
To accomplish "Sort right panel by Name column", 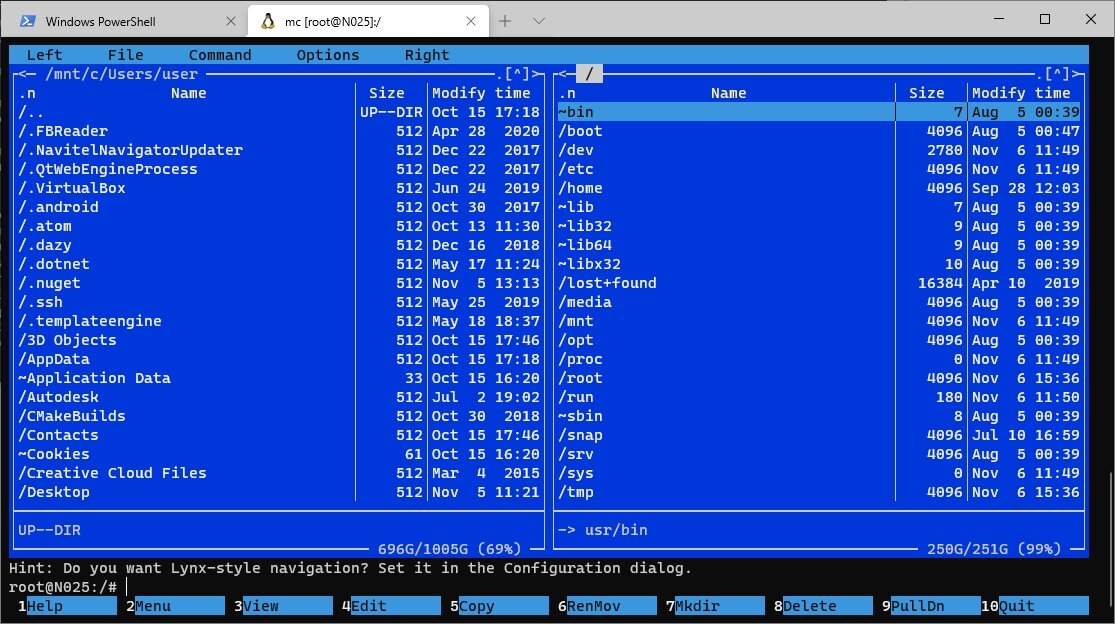I will 729,93.
